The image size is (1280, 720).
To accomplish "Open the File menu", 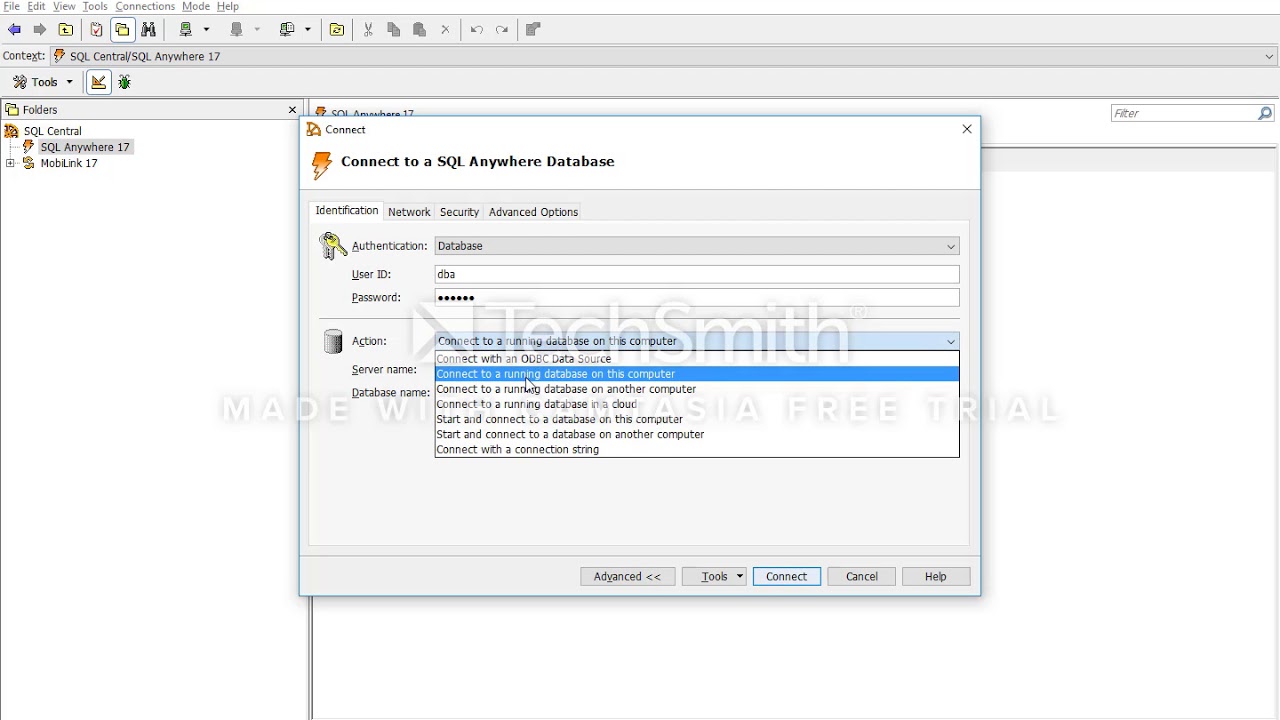I will tap(12, 7).
